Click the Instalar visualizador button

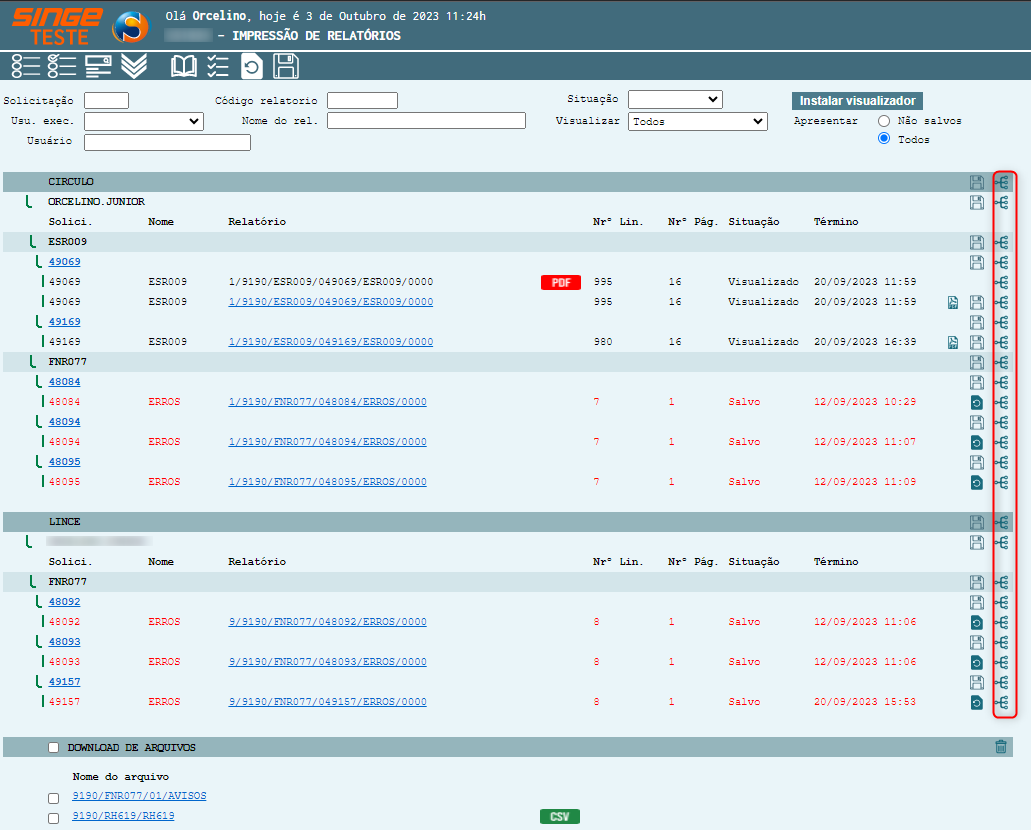pos(857,101)
